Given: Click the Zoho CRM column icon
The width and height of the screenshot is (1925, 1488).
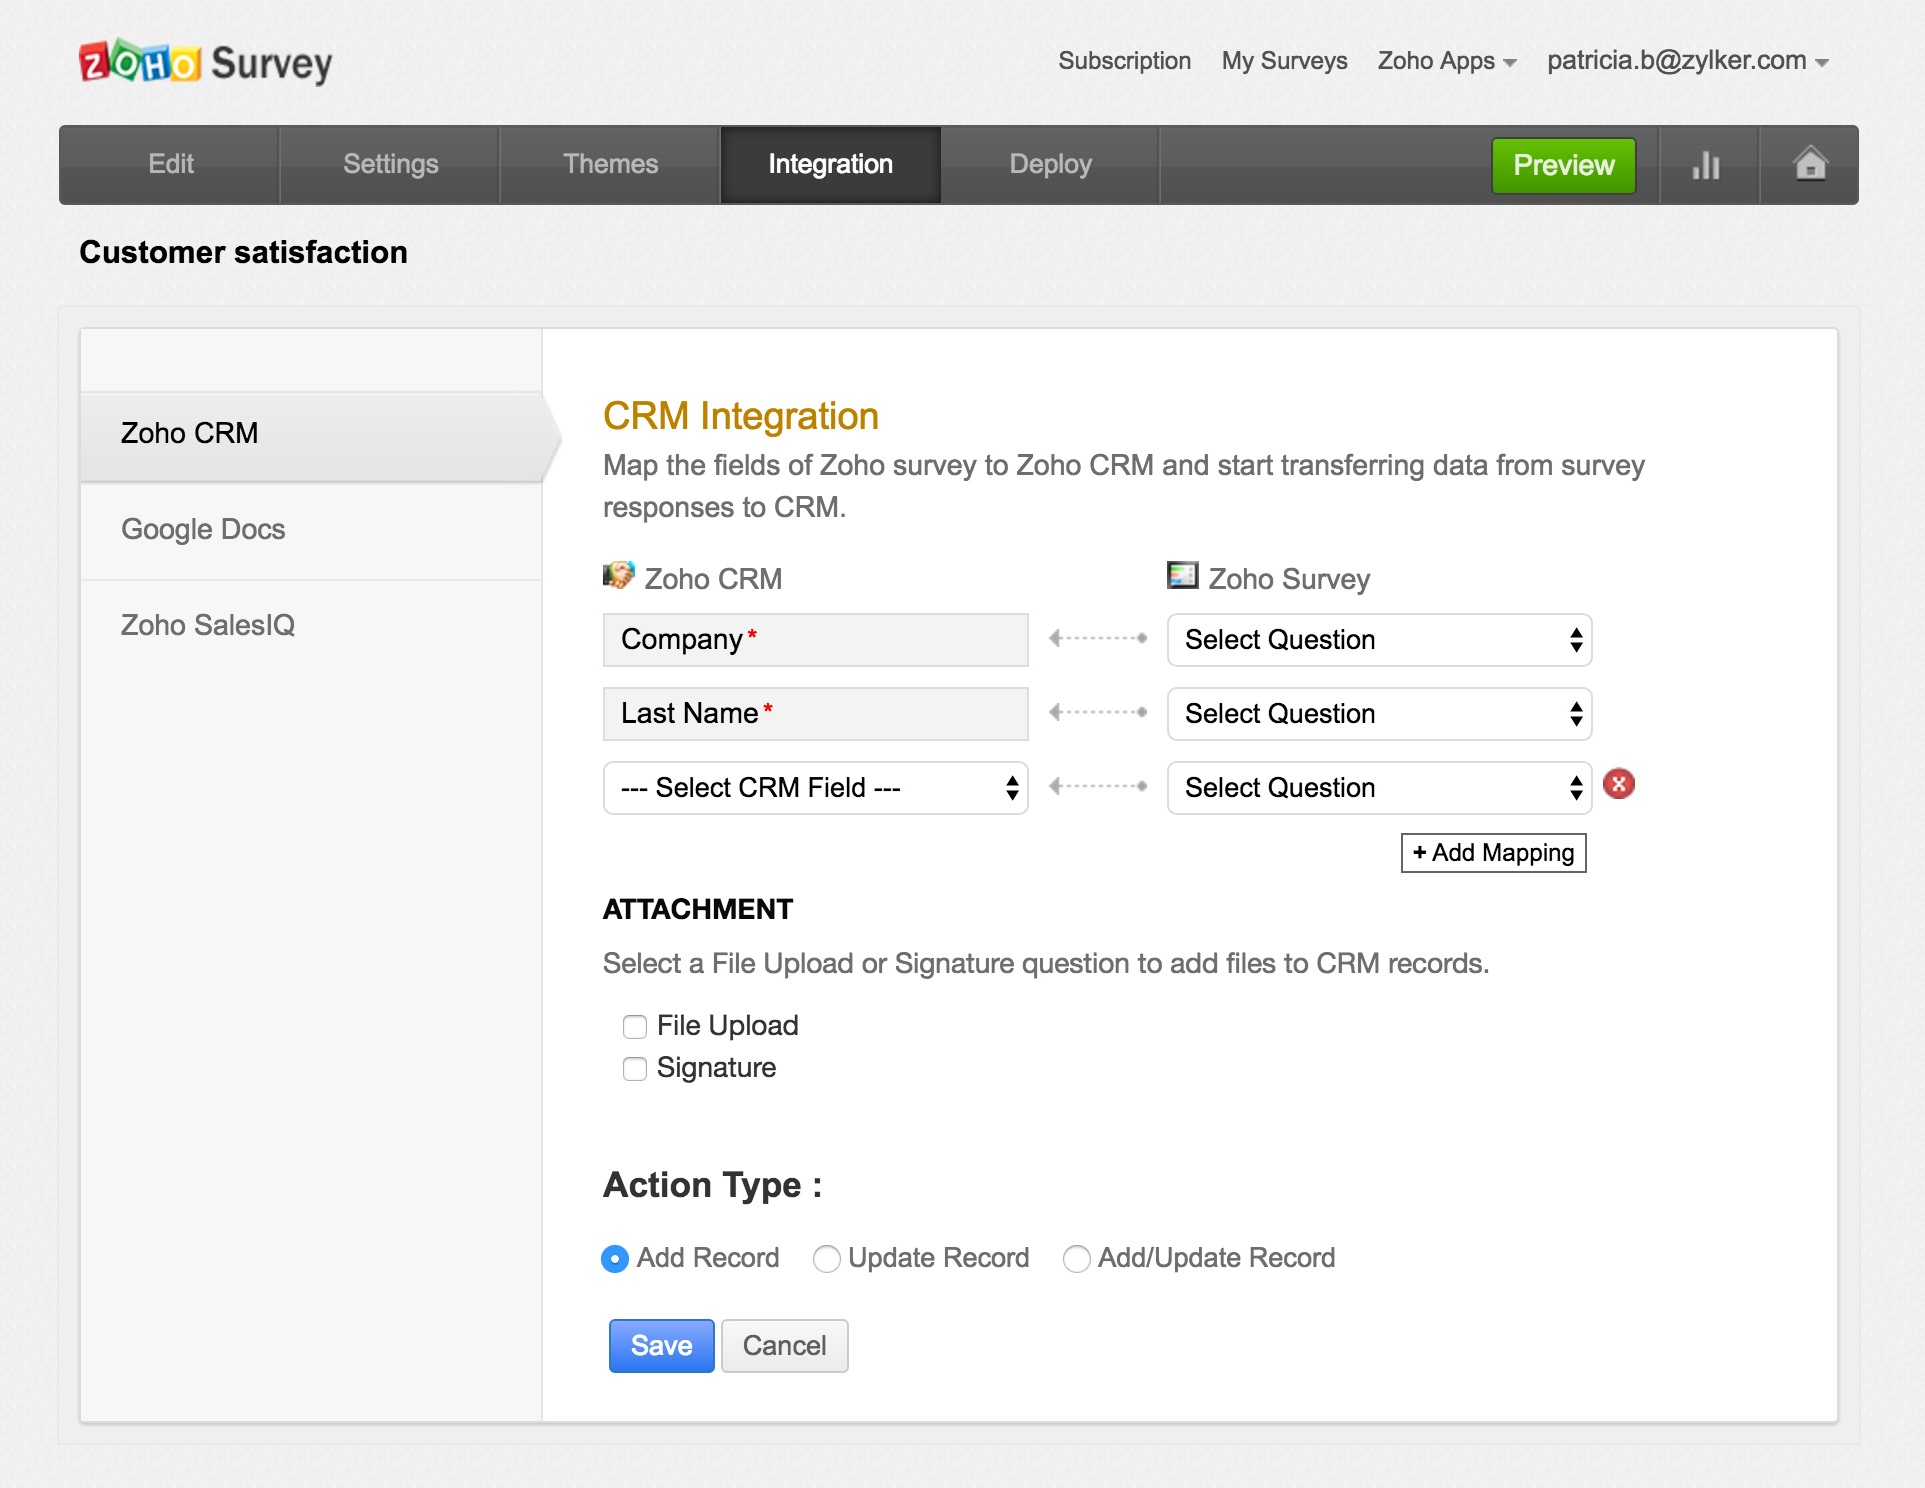Looking at the screenshot, I should [618, 575].
